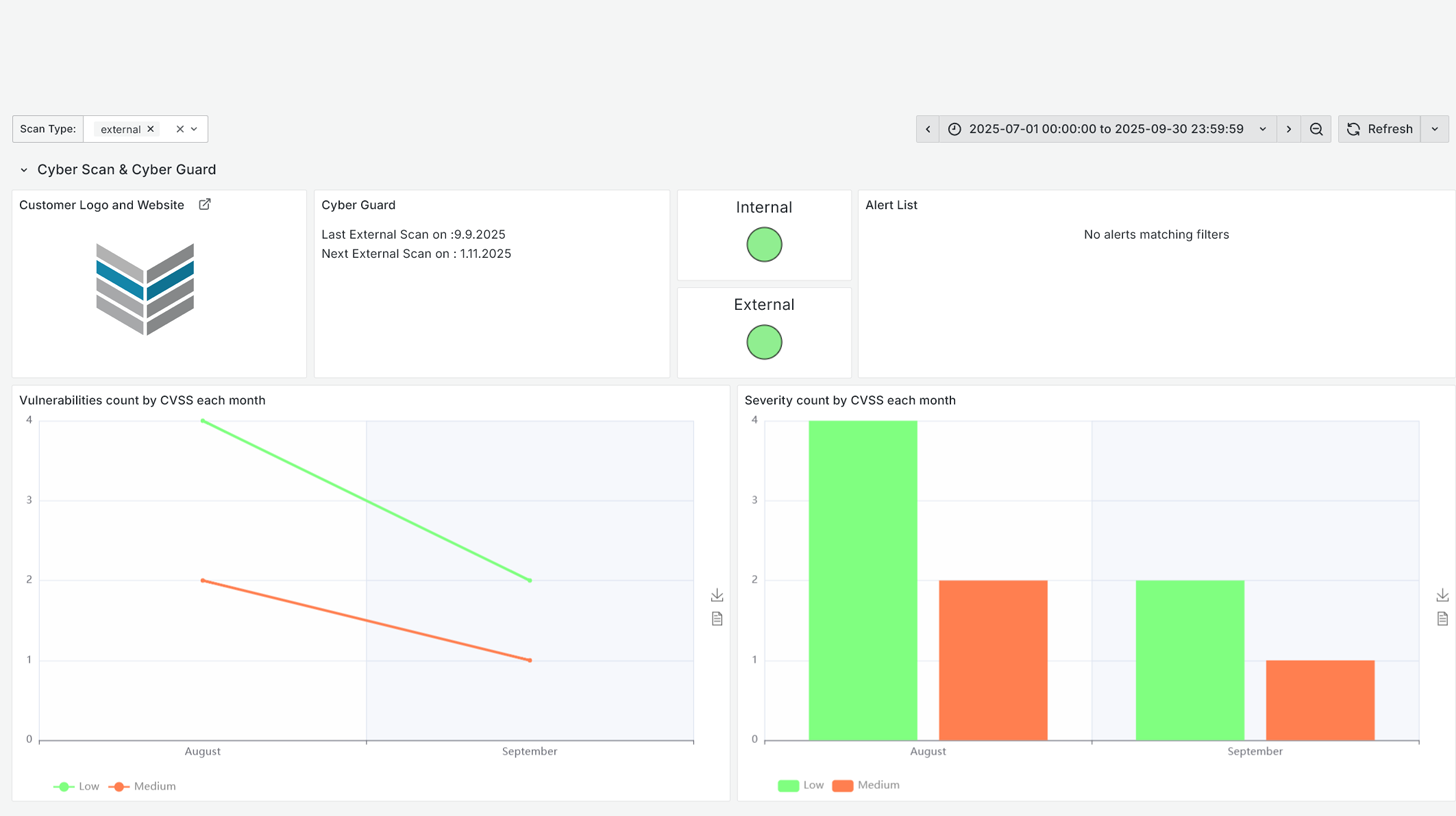Click the Refresh button

click(1379, 129)
